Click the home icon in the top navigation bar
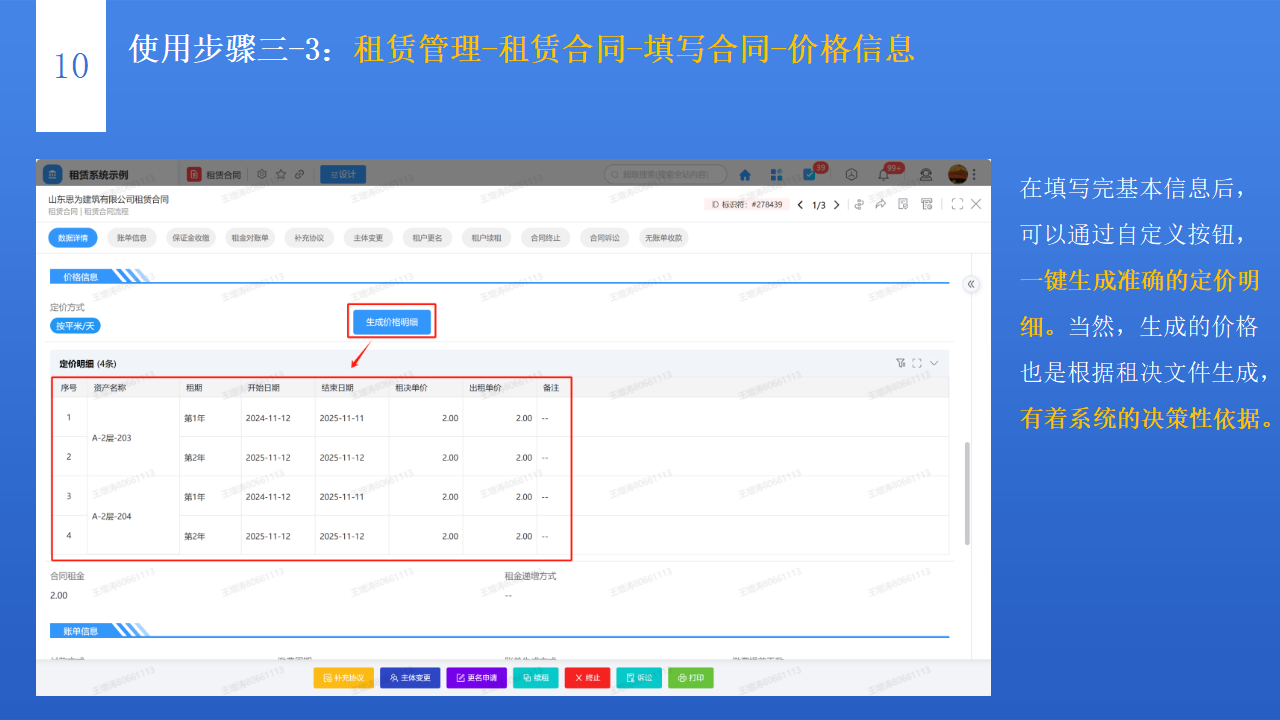Screen dimensions: 1280x720 (744, 173)
